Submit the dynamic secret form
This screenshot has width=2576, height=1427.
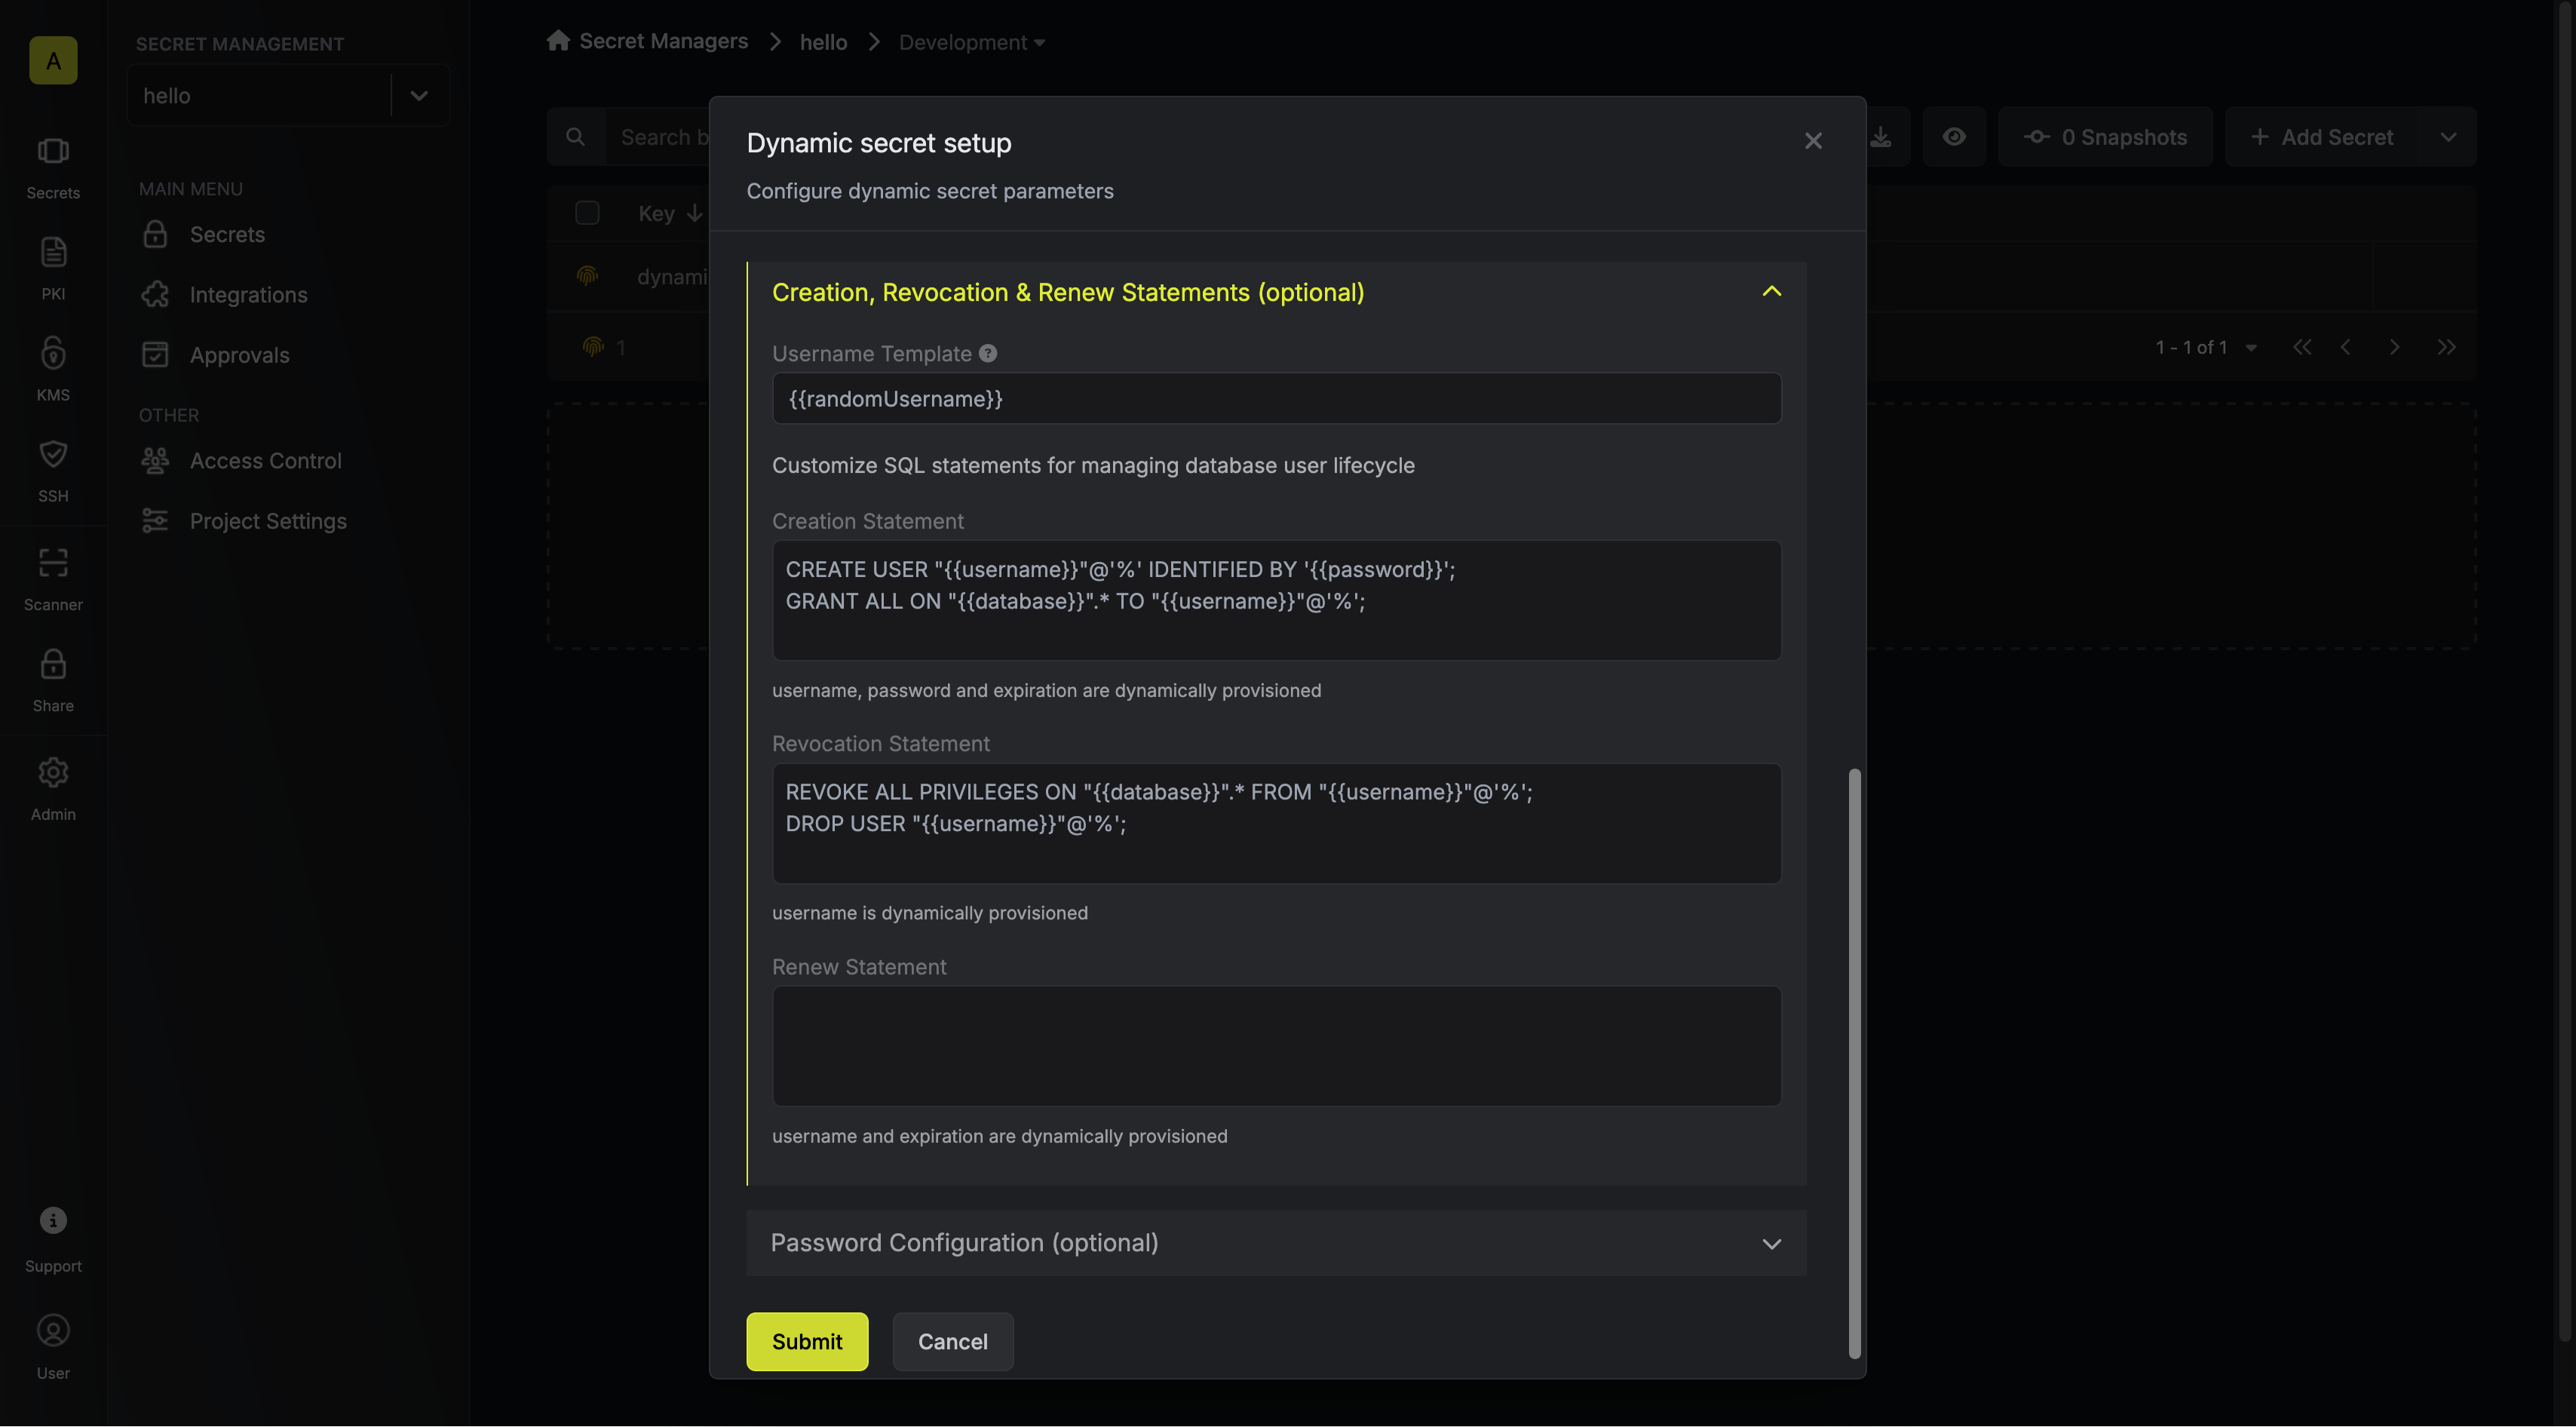click(x=807, y=1341)
